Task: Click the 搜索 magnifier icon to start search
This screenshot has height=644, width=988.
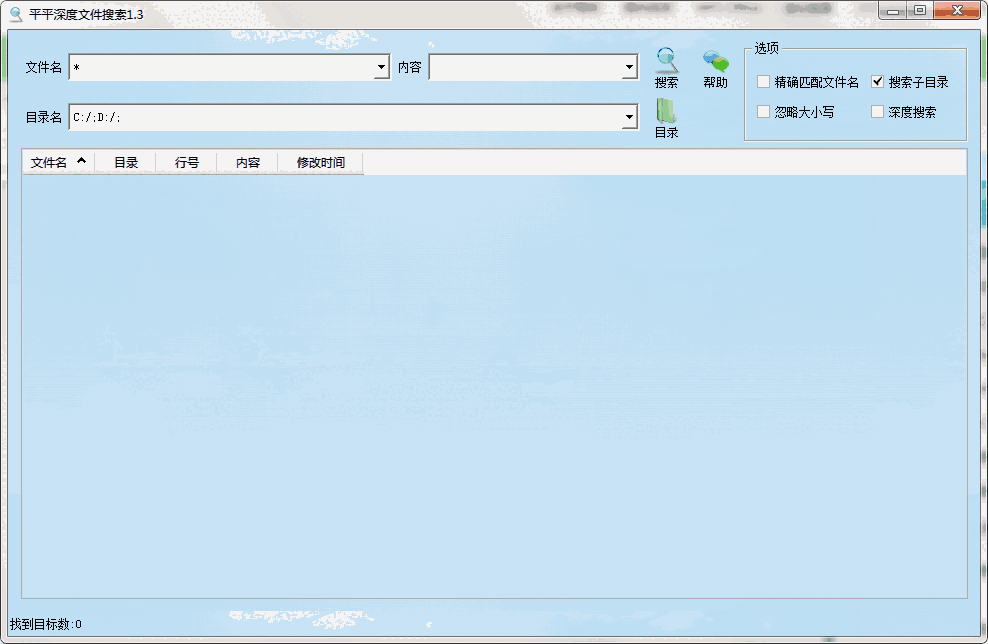Action: [x=667, y=60]
